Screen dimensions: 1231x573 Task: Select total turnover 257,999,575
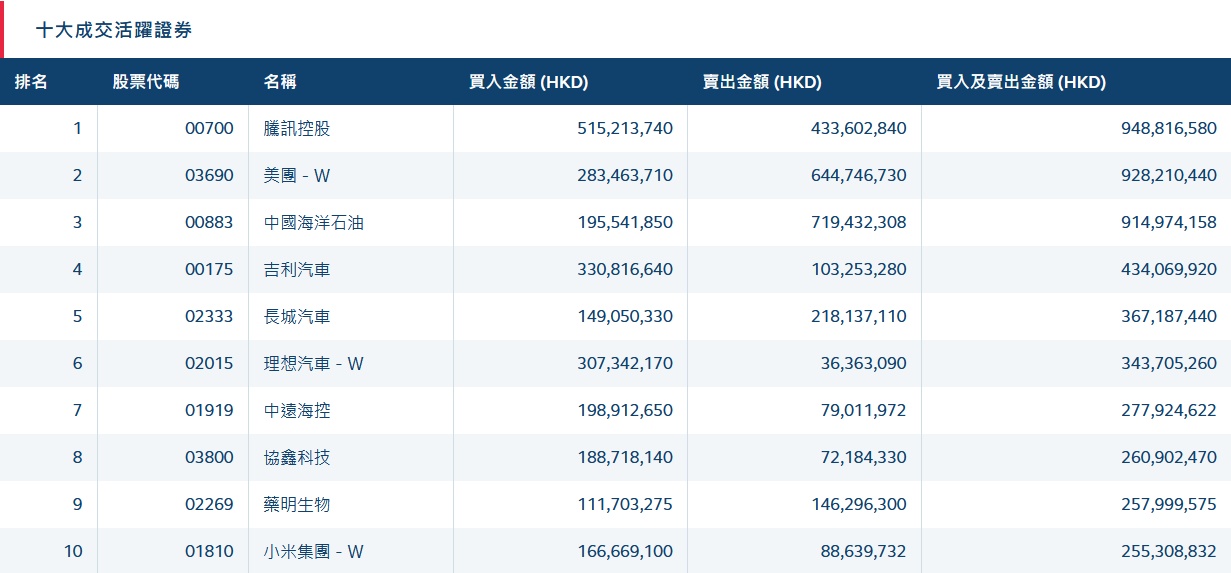[x=1168, y=504]
